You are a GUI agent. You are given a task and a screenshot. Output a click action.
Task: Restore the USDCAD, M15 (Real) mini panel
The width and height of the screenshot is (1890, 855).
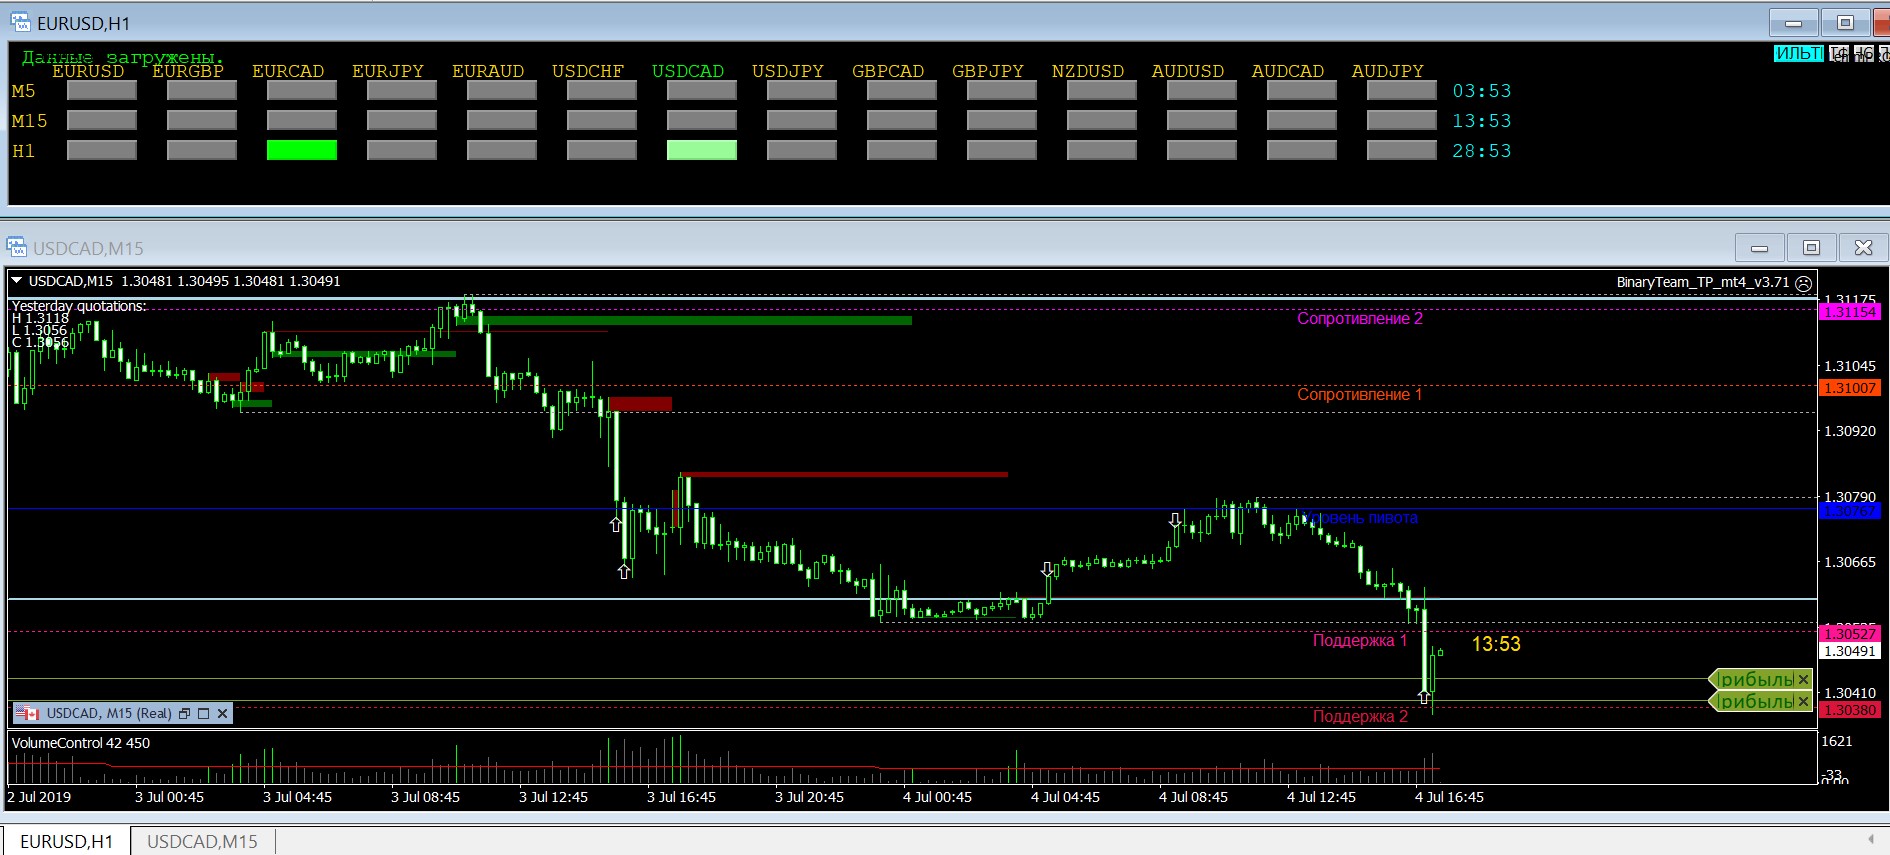pyautogui.click(x=184, y=713)
